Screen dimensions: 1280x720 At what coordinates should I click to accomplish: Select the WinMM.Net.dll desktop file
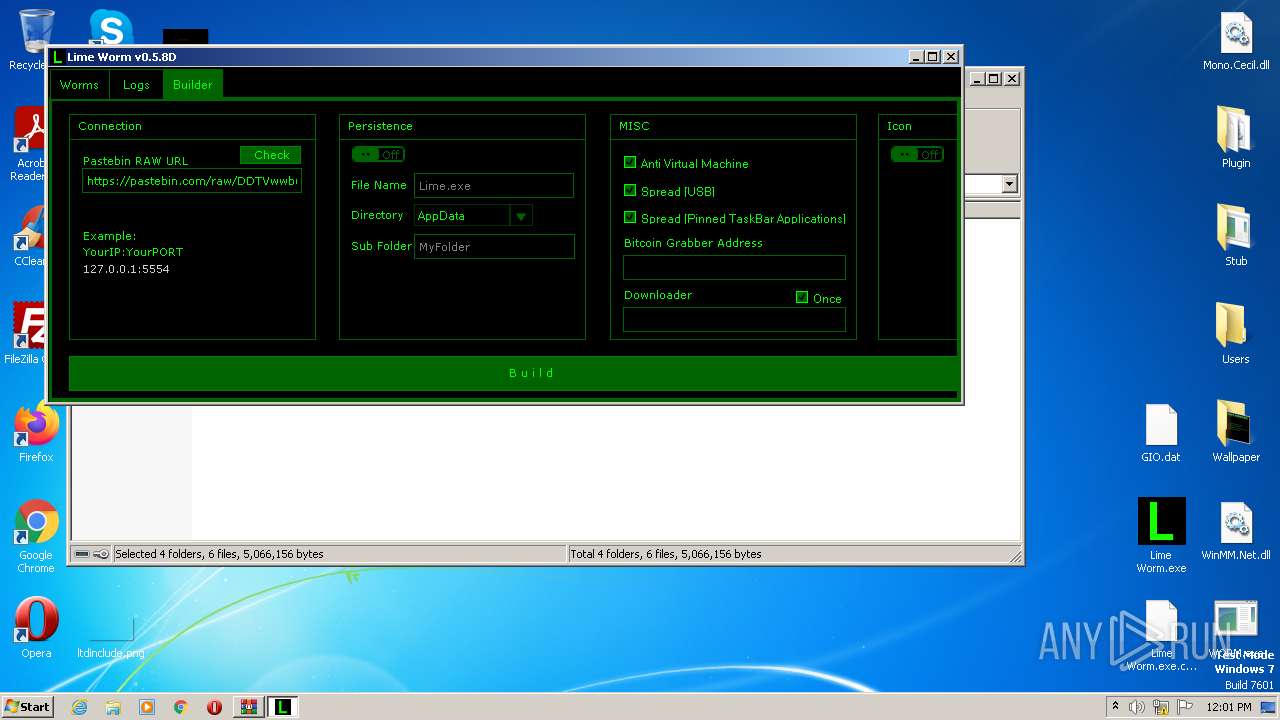pos(1236,530)
